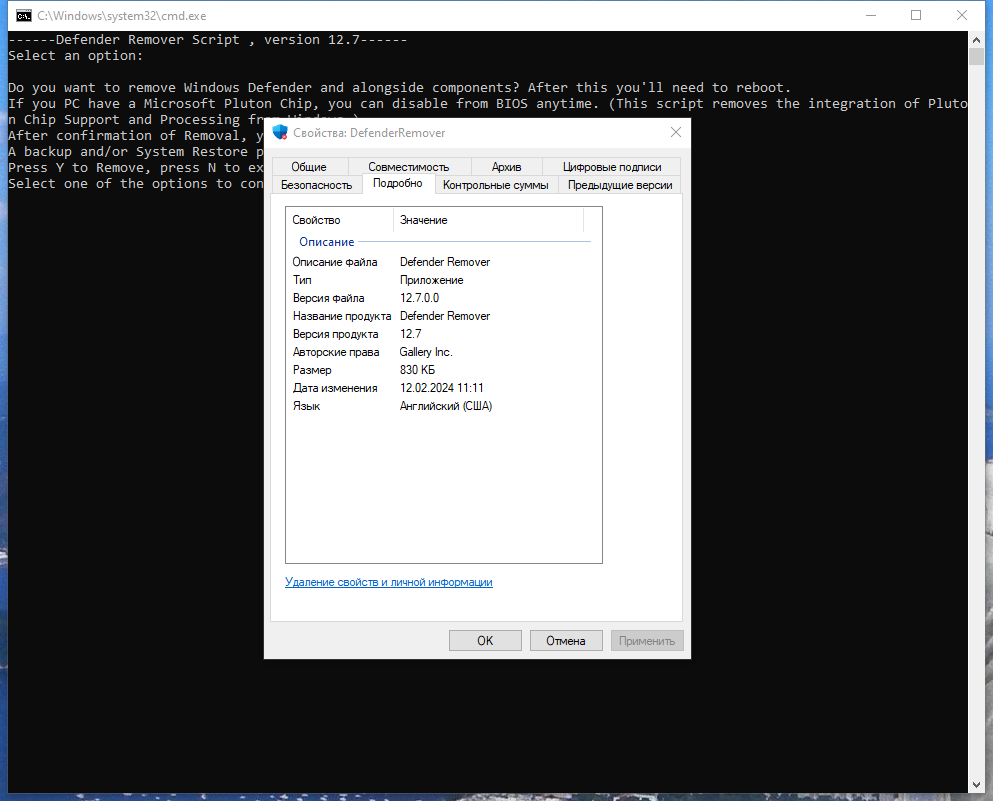Click the scroll-down arrow of the console
Viewport: 993px width, 801px height.
976,785
